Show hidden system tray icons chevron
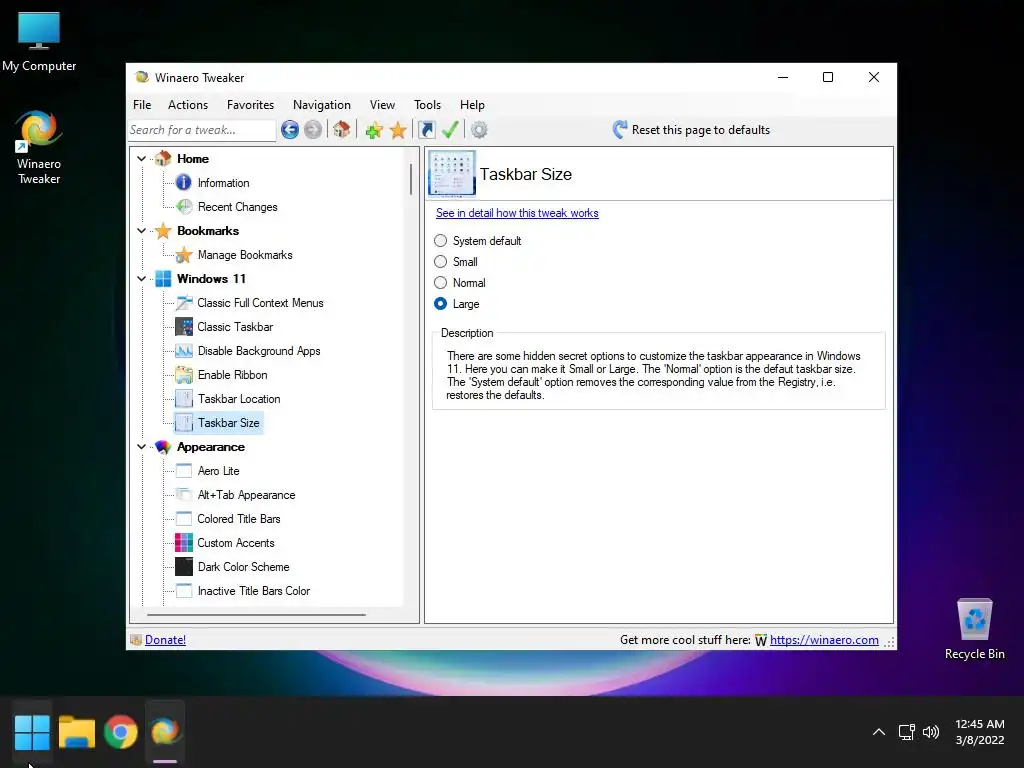Viewport: 1024px width, 768px height. [879, 732]
